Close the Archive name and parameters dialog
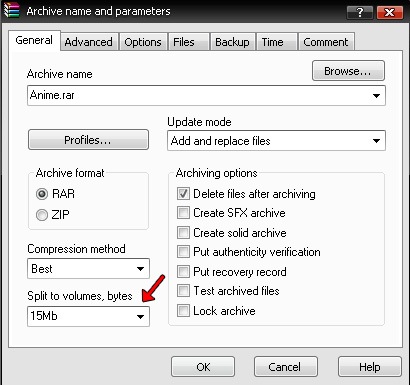The height and width of the screenshot is (385, 410). [x=389, y=13]
